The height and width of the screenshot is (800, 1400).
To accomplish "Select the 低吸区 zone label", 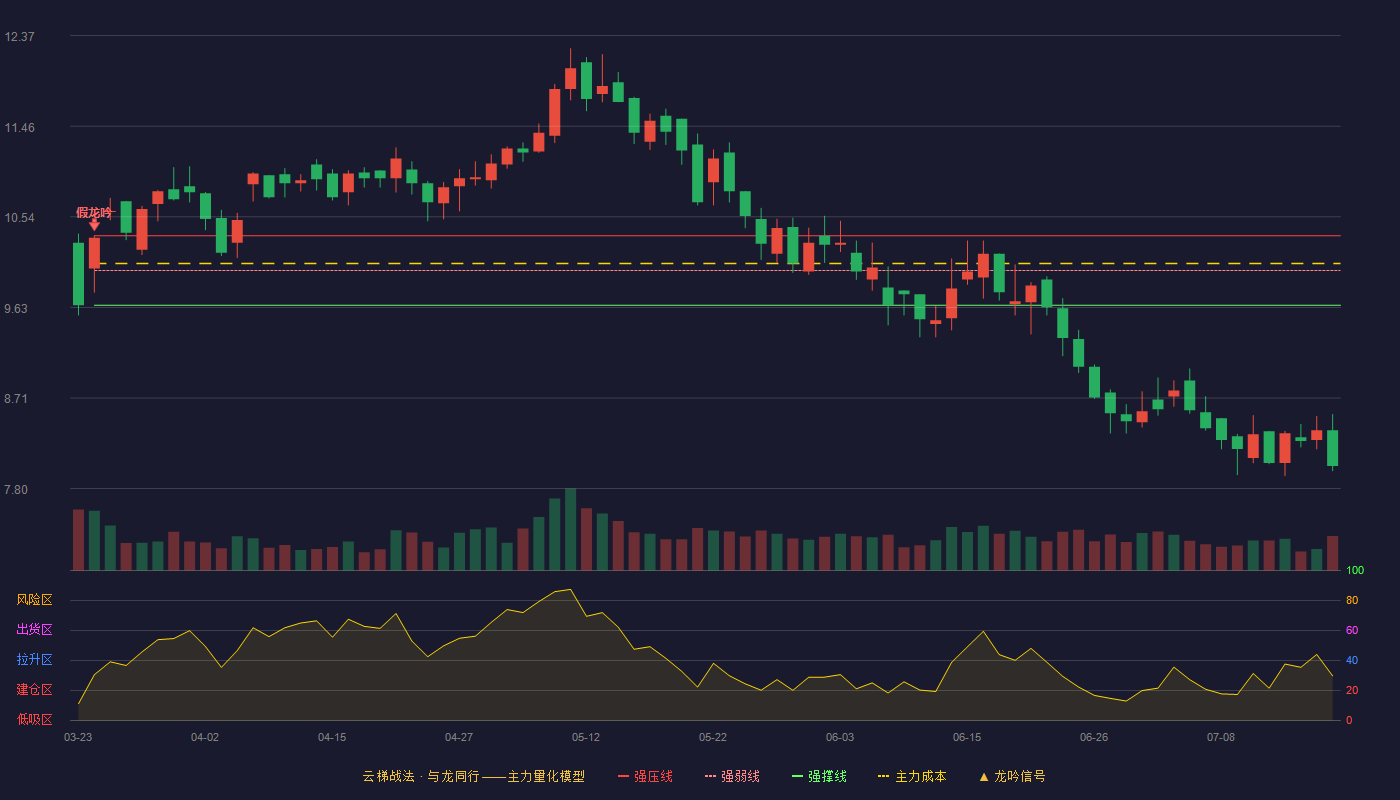I will (x=34, y=719).
